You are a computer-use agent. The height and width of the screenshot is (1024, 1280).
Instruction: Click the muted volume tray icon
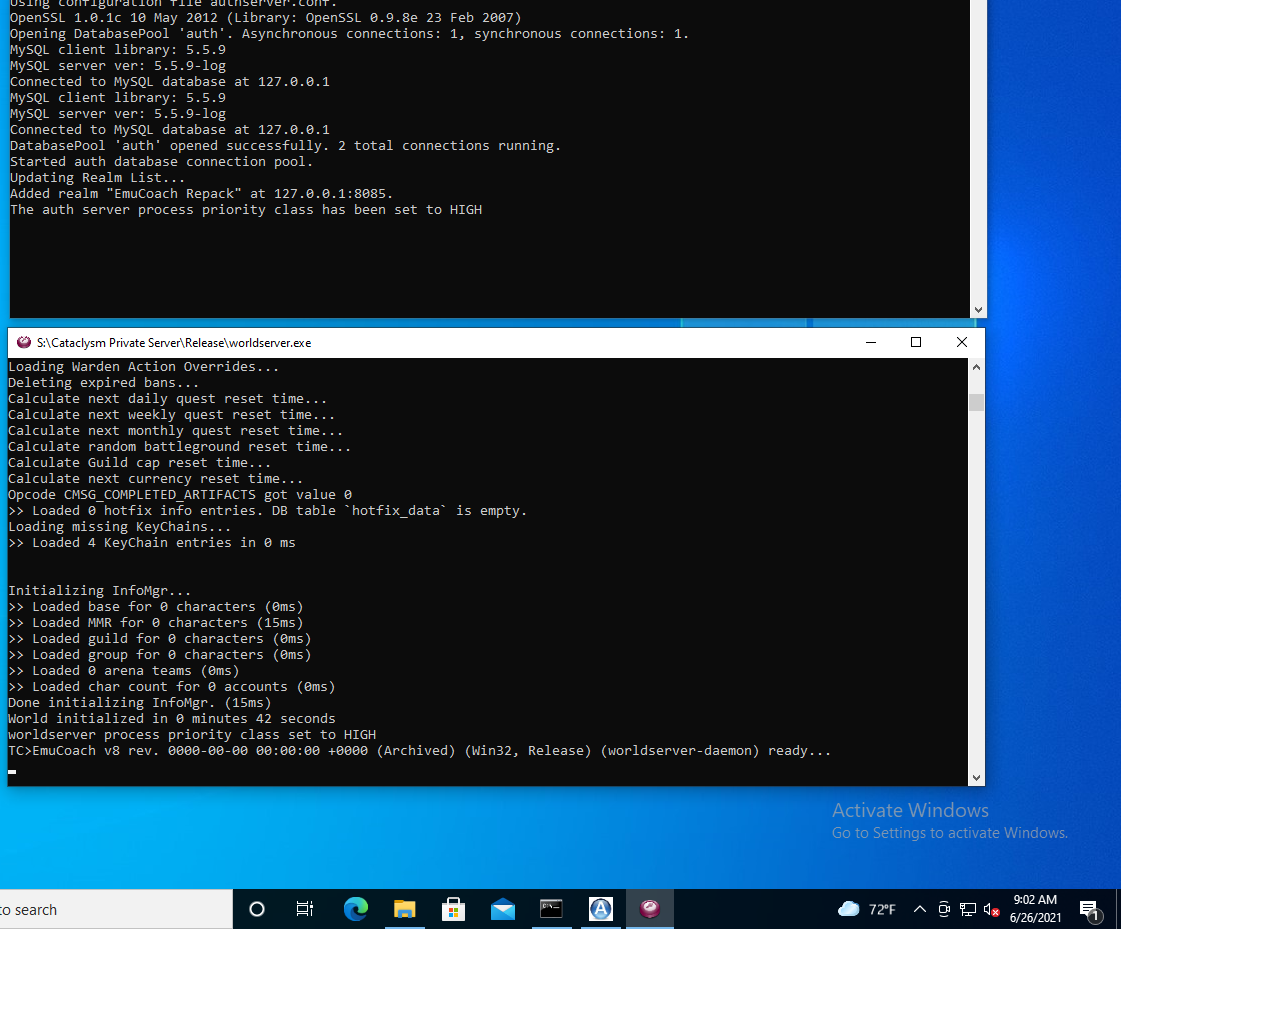pos(992,909)
